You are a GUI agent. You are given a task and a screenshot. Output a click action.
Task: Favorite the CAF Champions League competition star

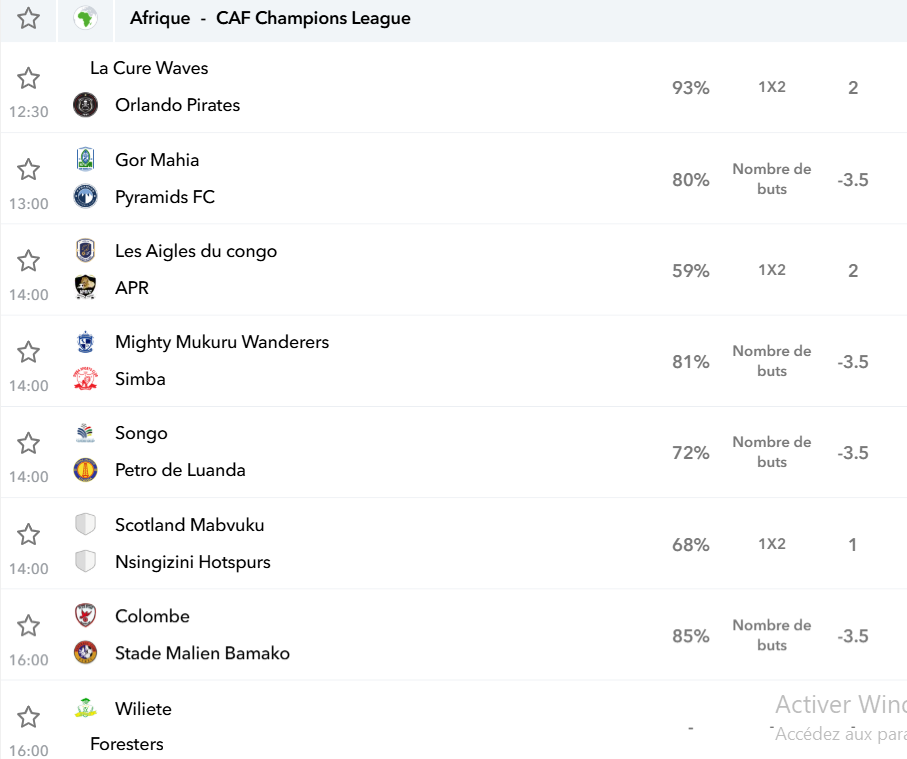tap(28, 18)
